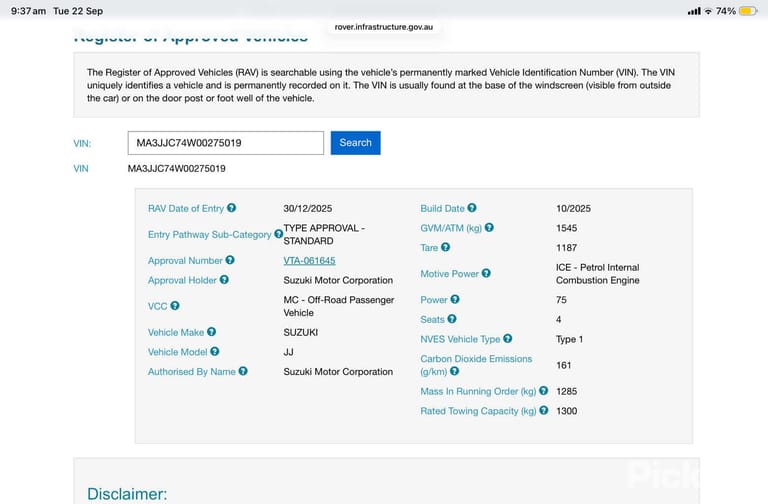Select the MC - Off-Road Passenger Vehicle value
The image size is (768, 504).
pos(338,306)
